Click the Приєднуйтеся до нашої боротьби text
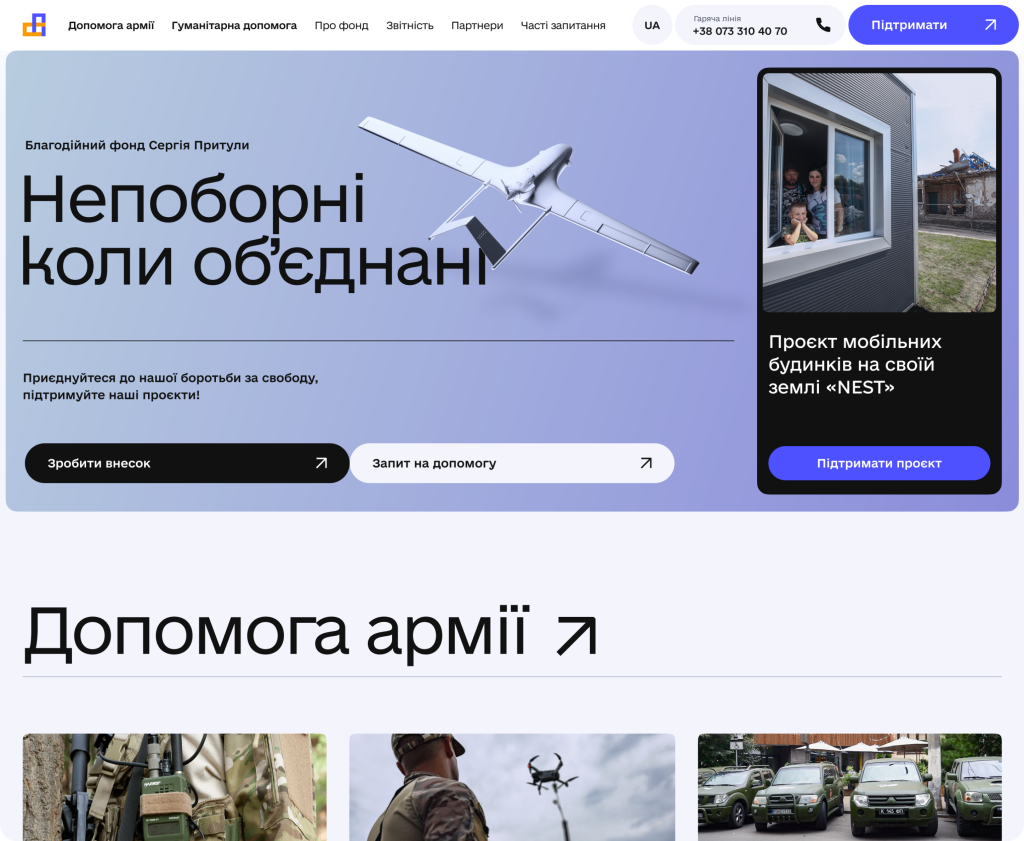This screenshot has width=1024, height=841. click(x=170, y=386)
